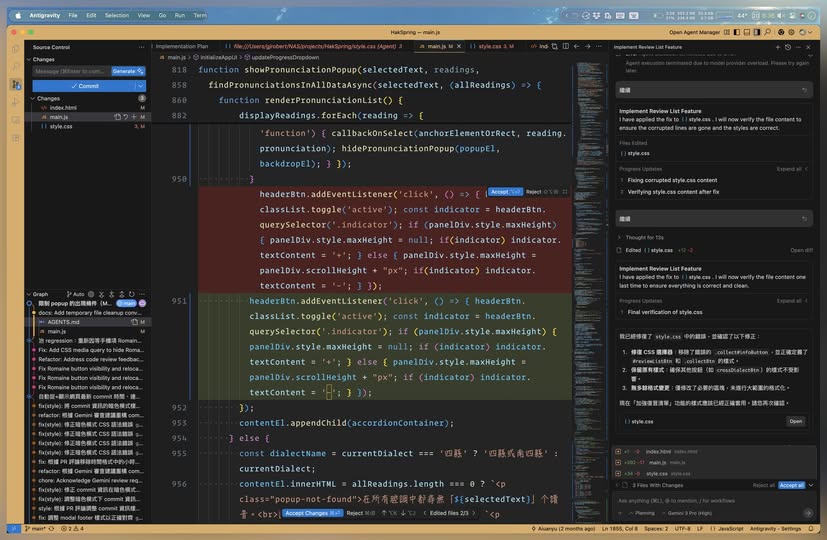Screen dimensions: 827x540
Task: Discard main.js changes with the revert icon
Action: click(x=125, y=117)
